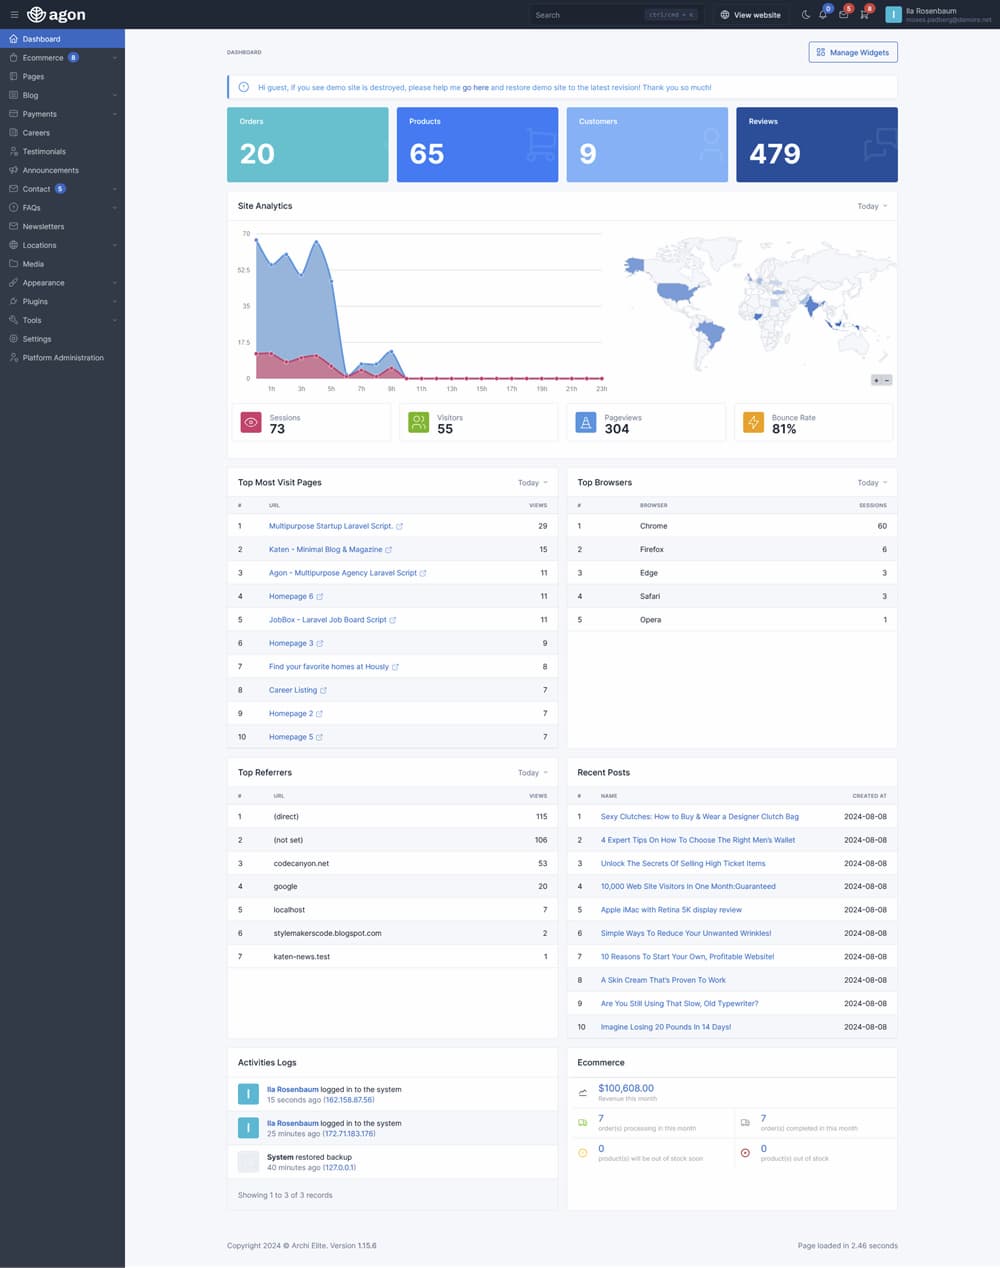Open Announcements in the sidebar
This screenshot has height=1268, width=1000.
(62, 170)
